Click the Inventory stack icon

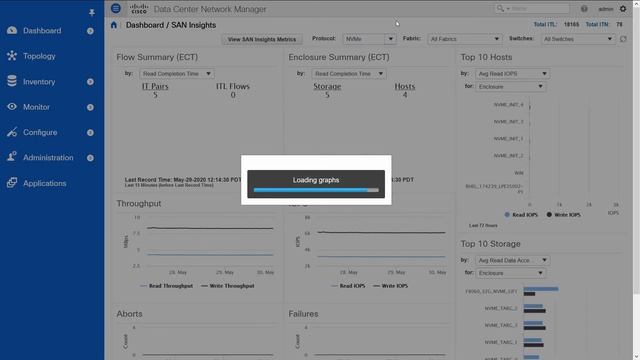pos(12,81)
